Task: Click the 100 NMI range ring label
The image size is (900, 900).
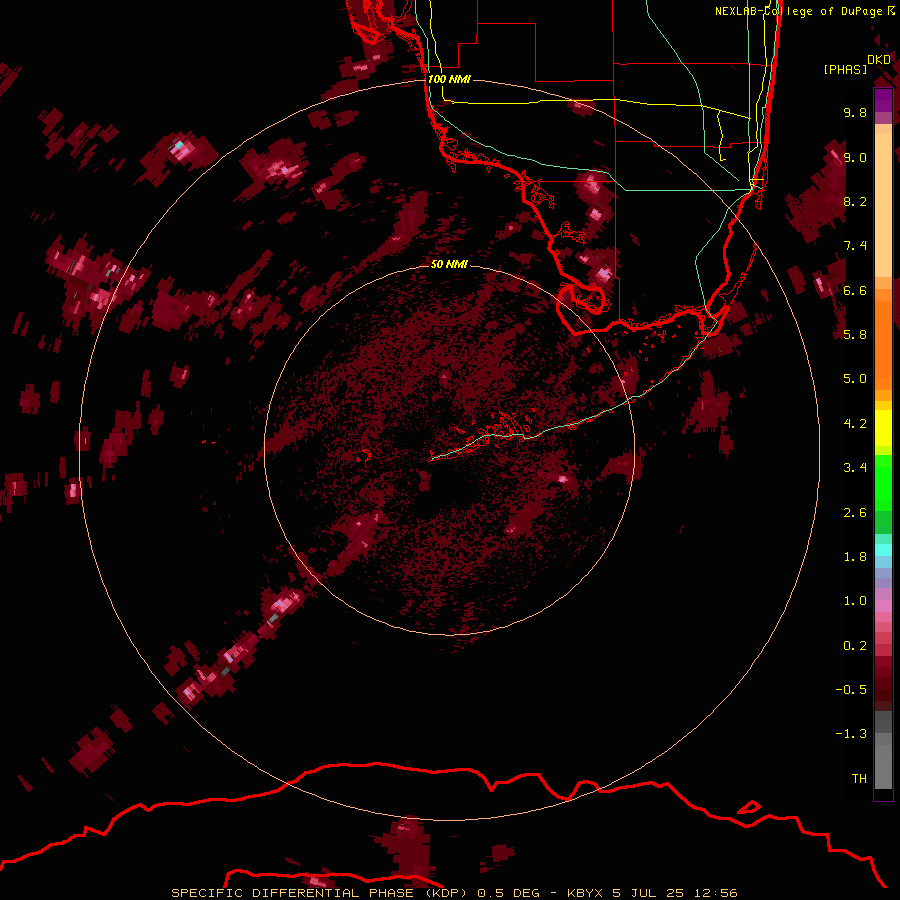Action: (x=449, y=79)
